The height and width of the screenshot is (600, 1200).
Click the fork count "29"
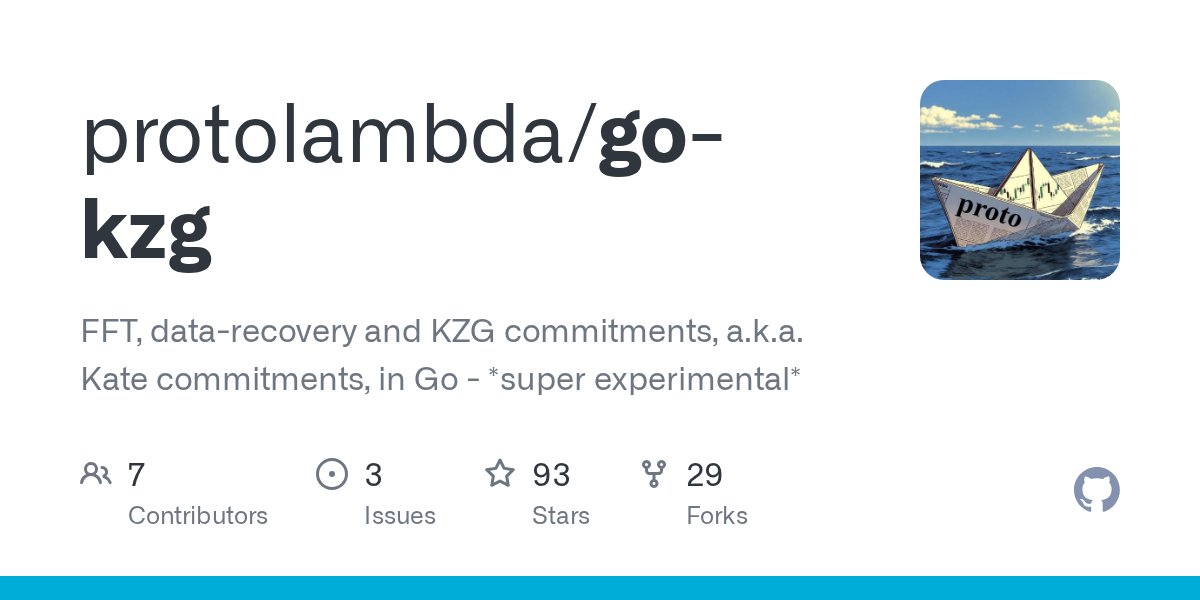(x=704, y=474)
